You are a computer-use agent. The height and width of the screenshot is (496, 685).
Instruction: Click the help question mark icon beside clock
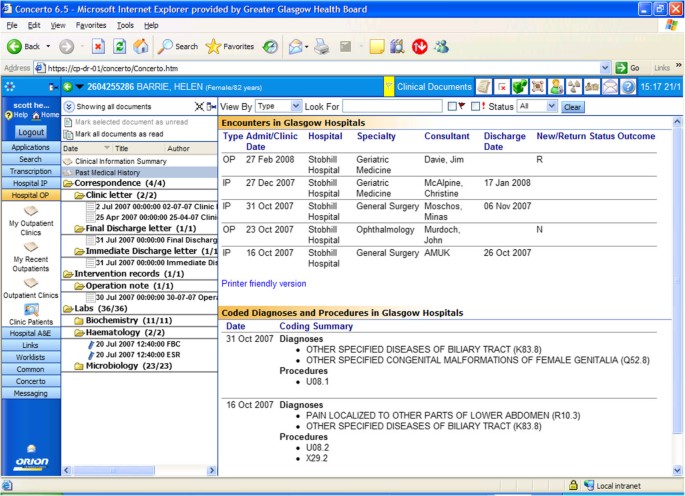[628, 87]
